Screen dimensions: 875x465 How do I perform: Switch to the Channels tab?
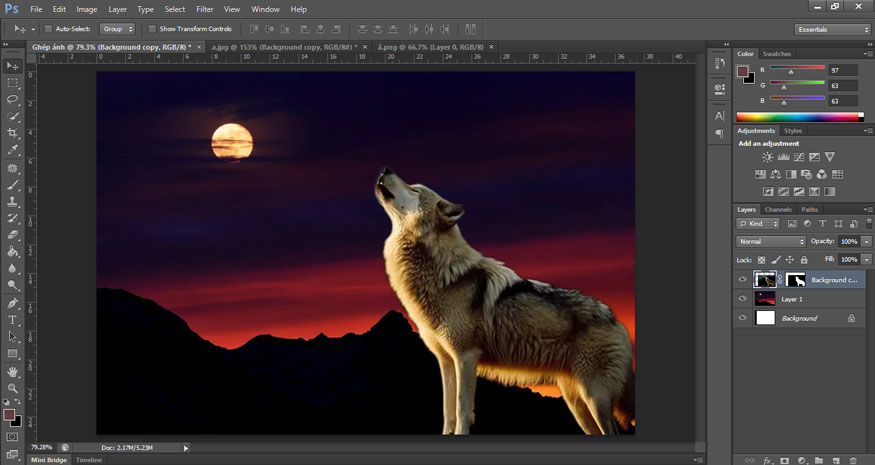(x=777, y=209)
